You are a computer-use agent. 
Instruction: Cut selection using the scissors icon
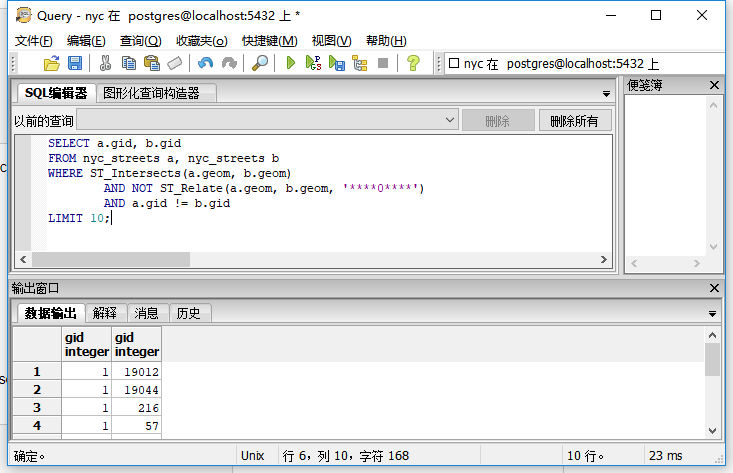(105, 63)
